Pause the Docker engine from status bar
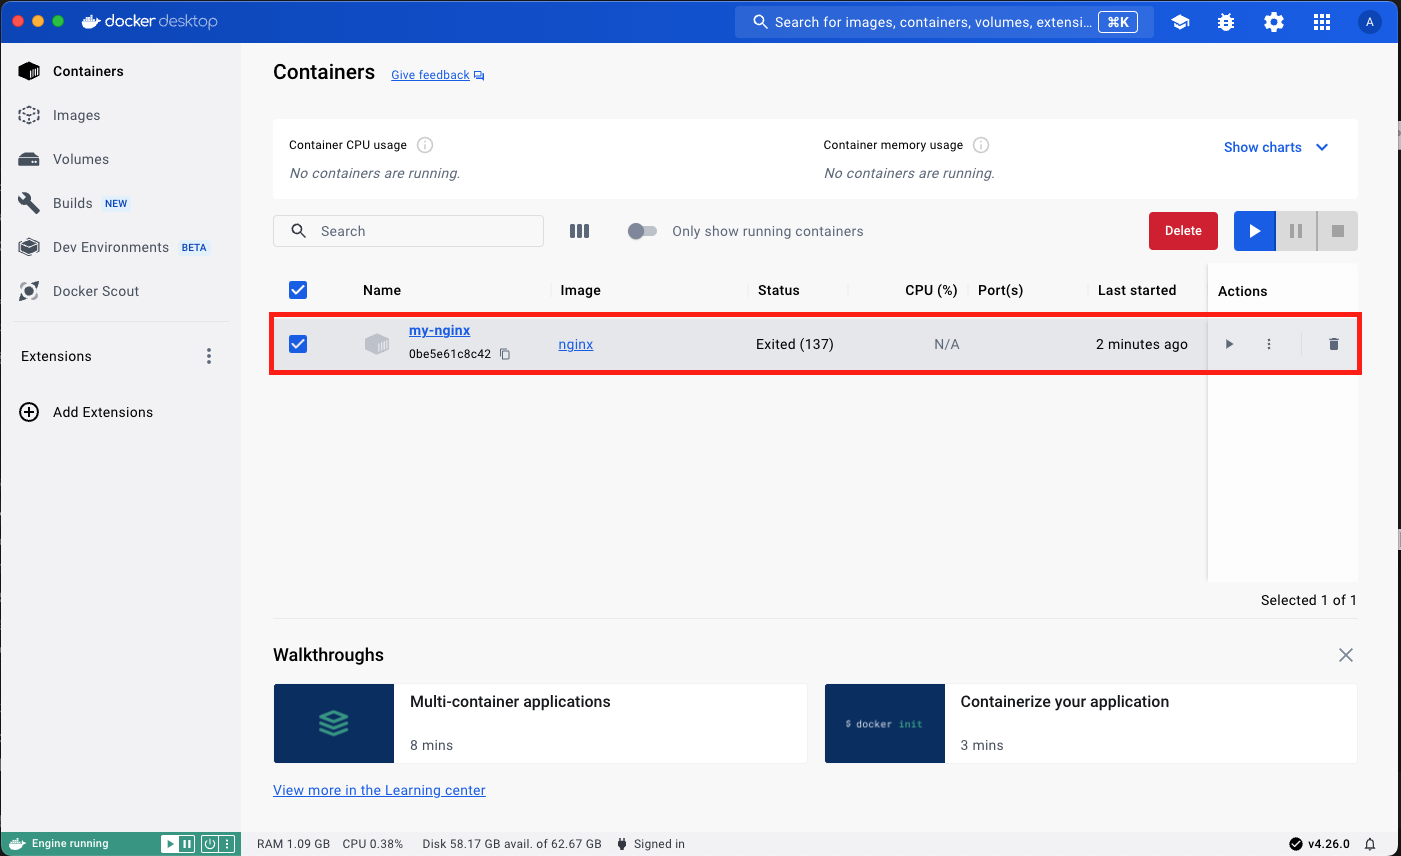Image resolution: width=1401 pixels, height=856 pixels. 187,844
